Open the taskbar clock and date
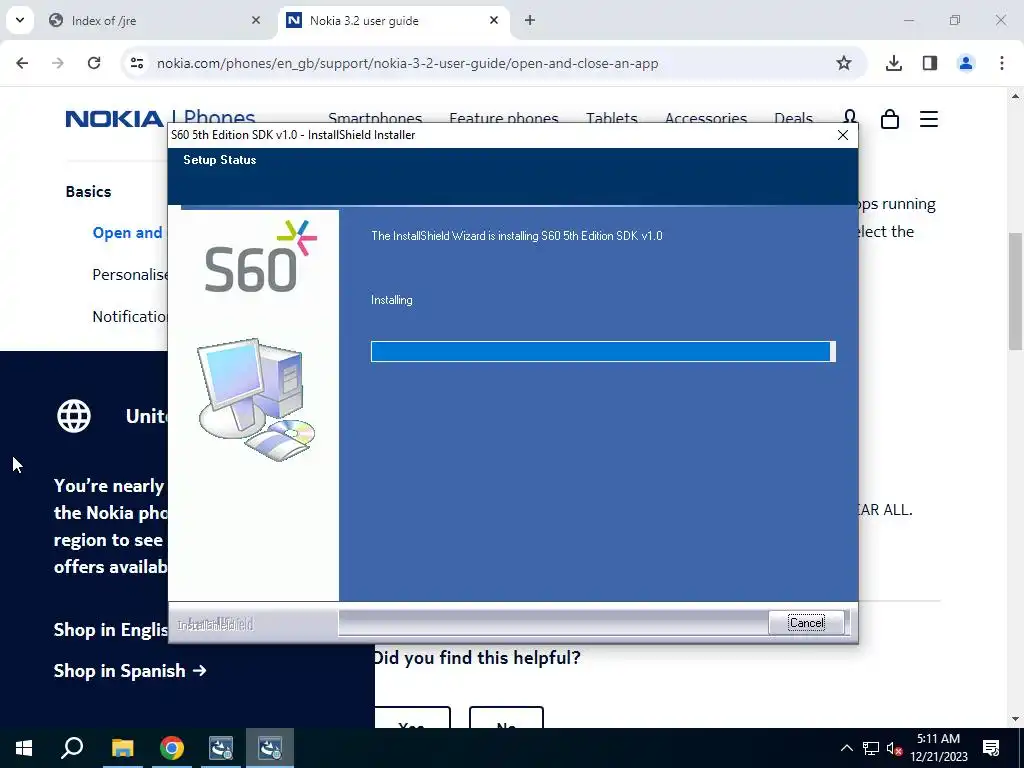The width and height of the screenshot is (1024, 768). click(x=938, y=748)
